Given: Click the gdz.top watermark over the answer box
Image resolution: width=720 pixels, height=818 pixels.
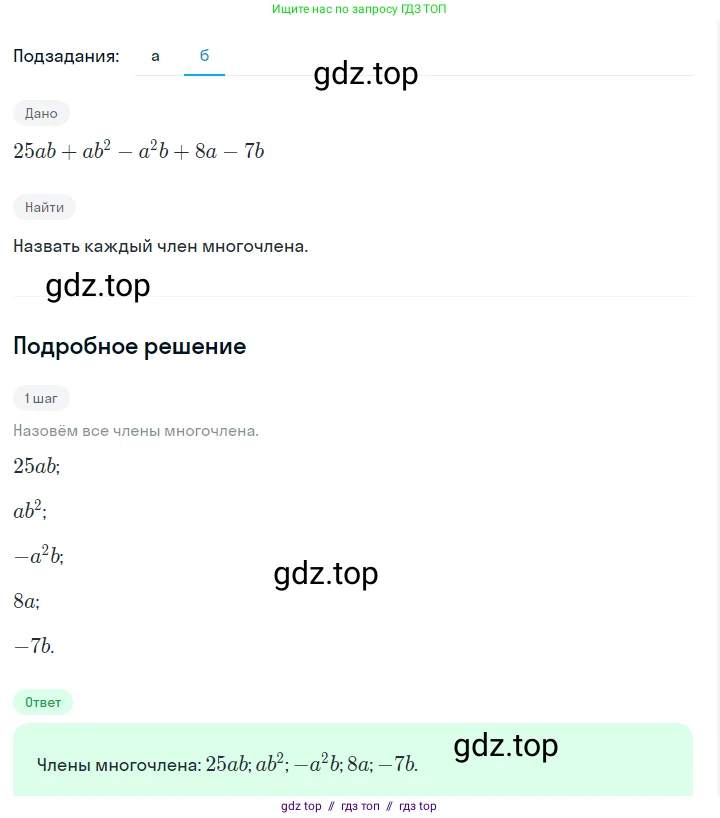Looking at the screenshot, I should pos(505,745).
